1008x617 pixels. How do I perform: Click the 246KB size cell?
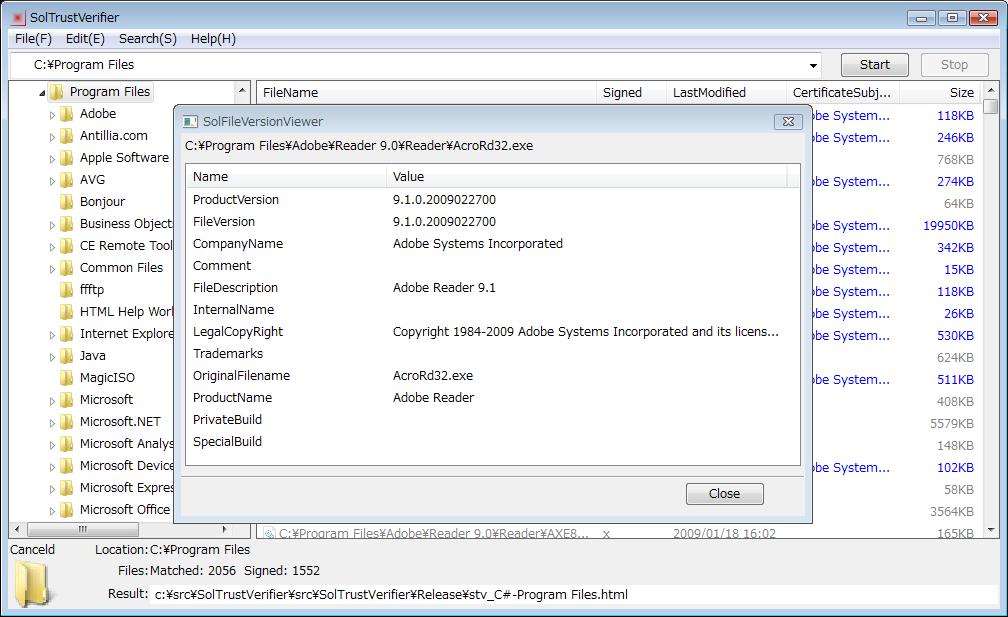(955, 138)
